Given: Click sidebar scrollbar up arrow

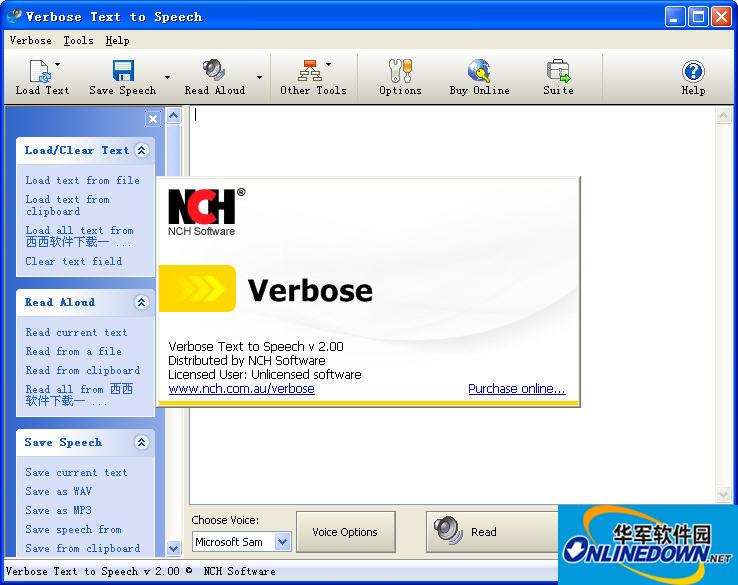Looking at the screenshot, I should [174, 115].
